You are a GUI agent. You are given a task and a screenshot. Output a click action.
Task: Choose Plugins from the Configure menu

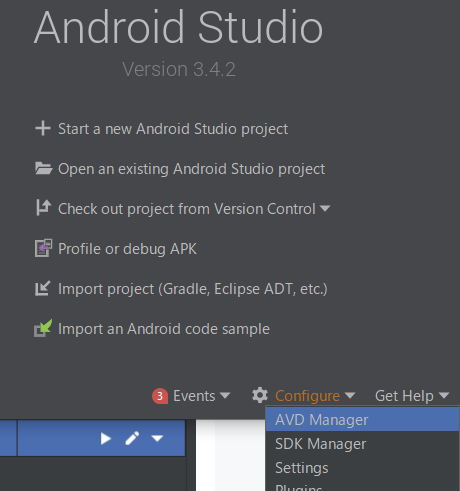(x=362, y=486)
